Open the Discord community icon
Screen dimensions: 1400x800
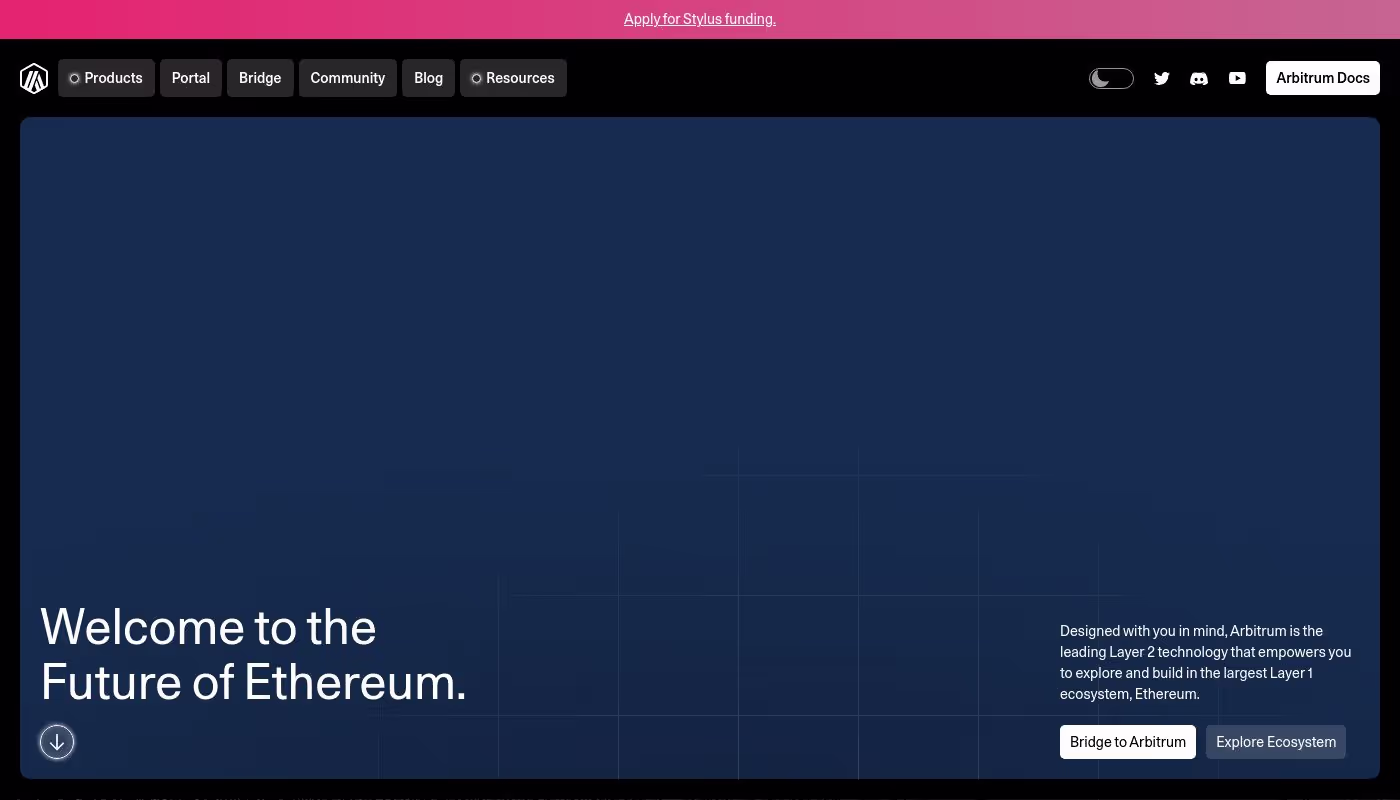[1199, 78]
